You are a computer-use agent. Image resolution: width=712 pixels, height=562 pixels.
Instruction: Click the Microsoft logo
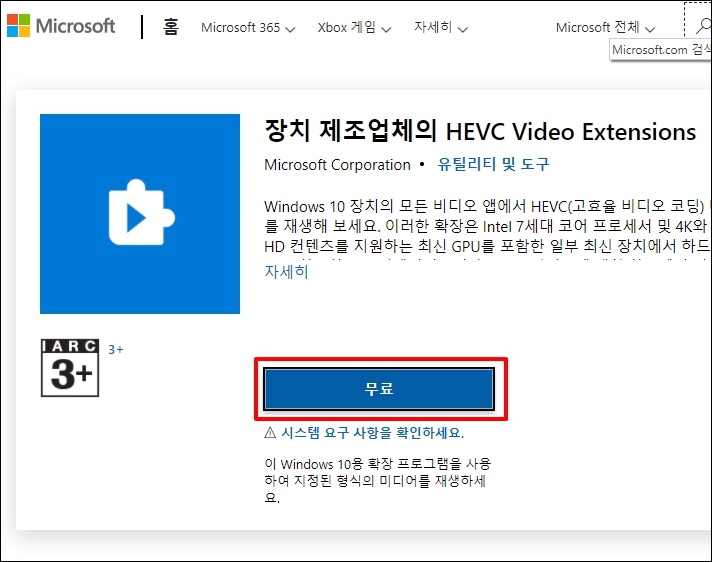coord(61,26)
